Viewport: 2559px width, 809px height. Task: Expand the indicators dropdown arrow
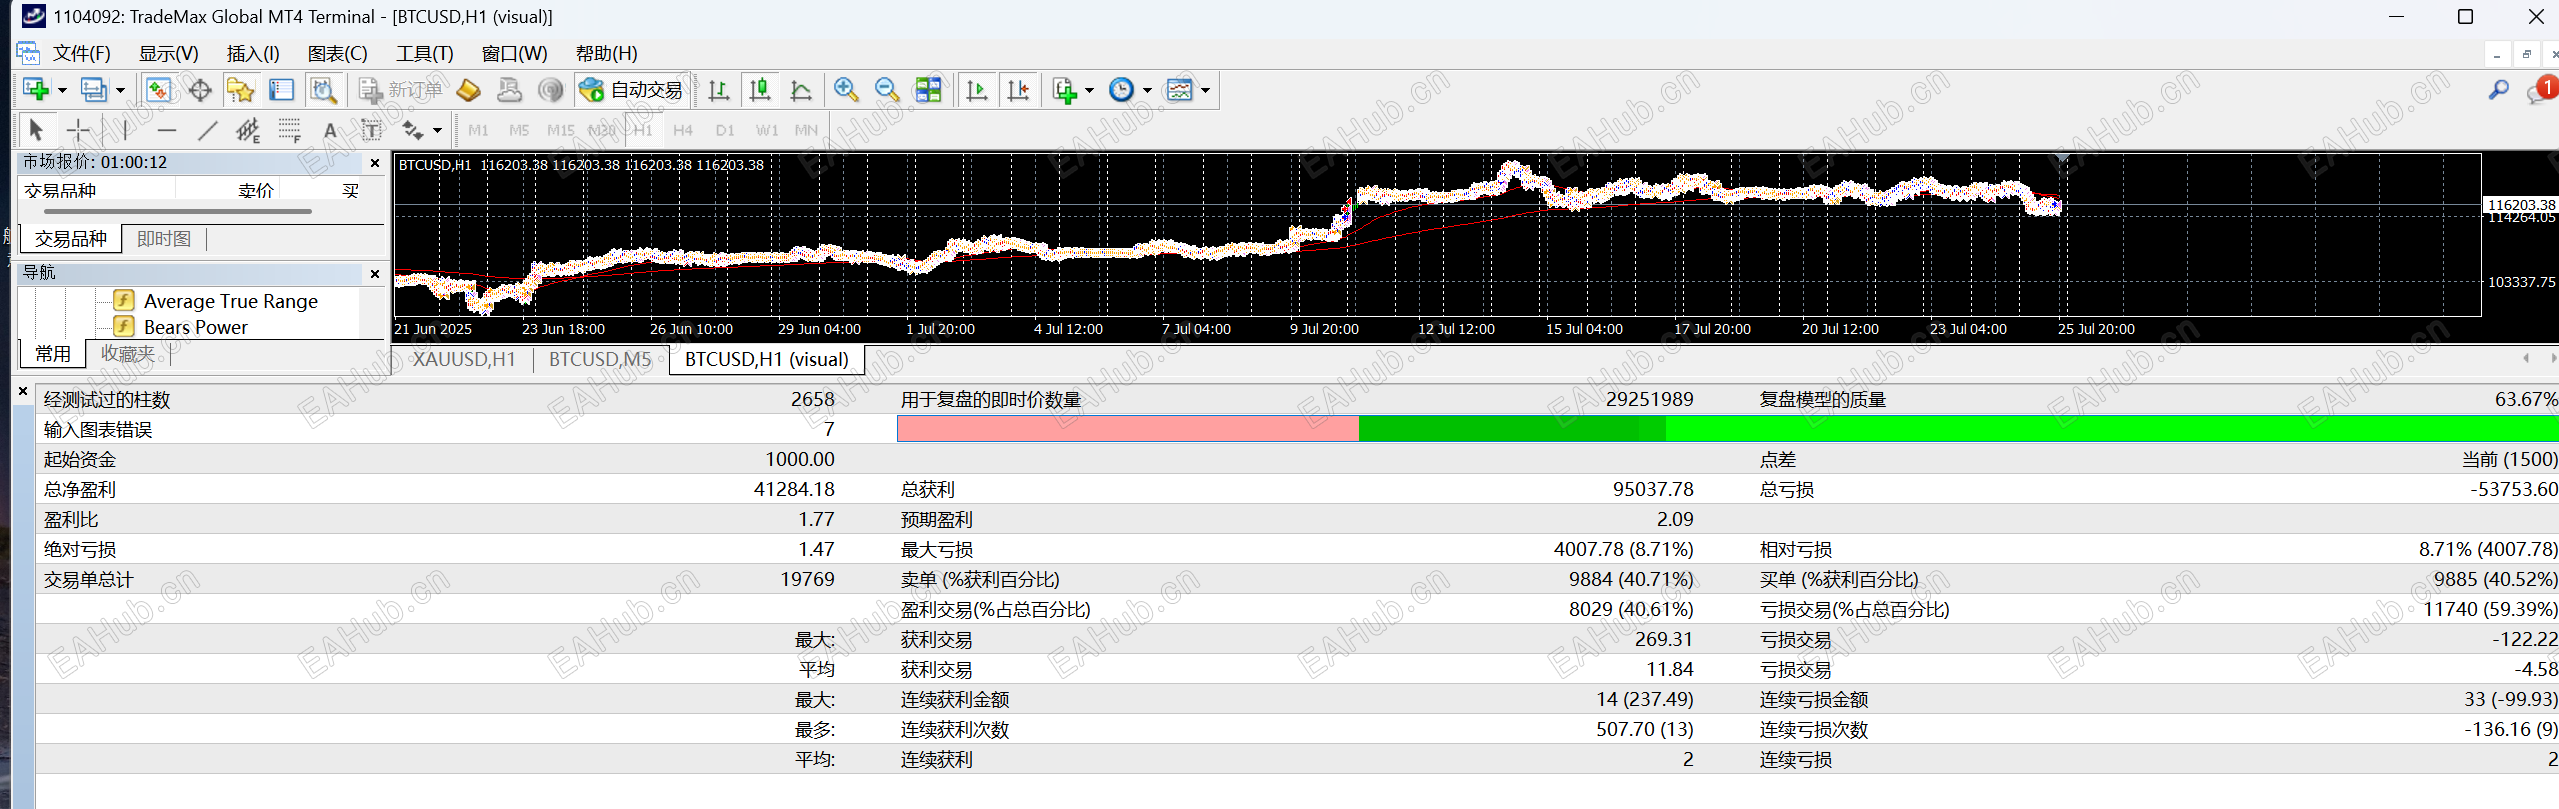[1089, 90]
